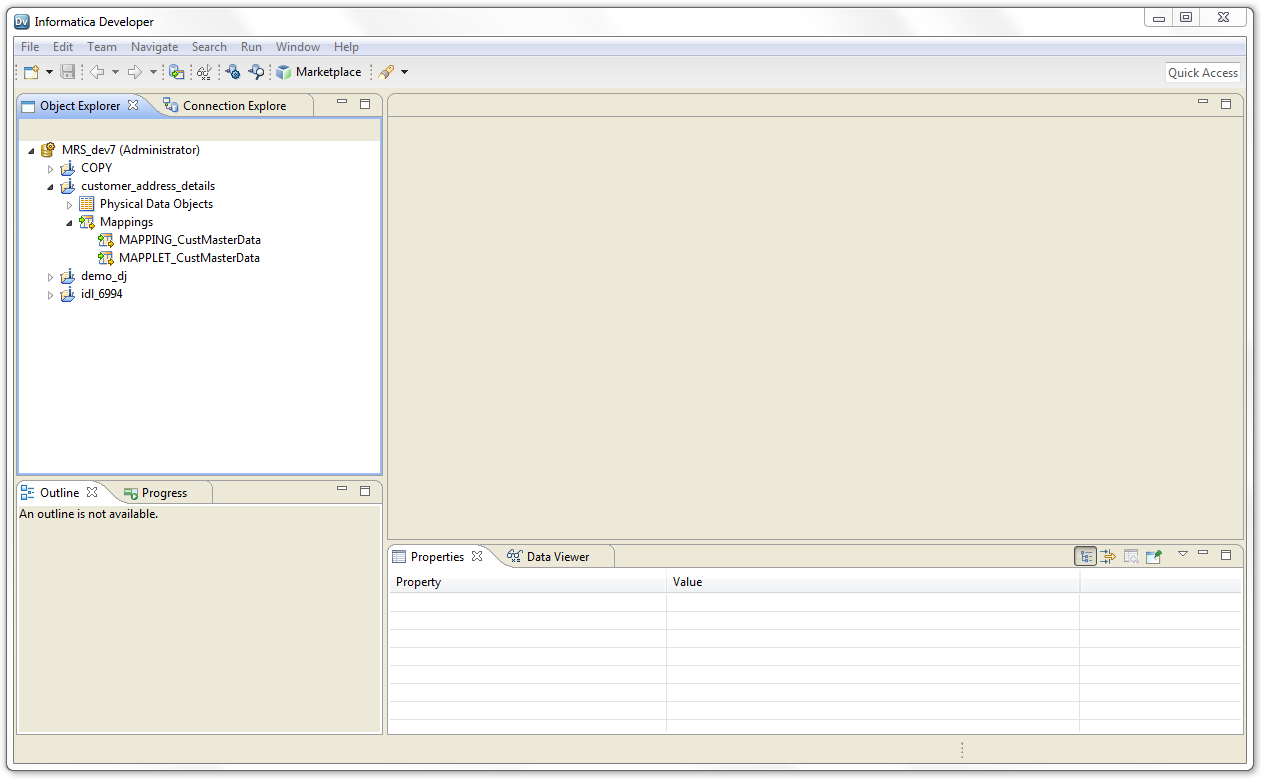This screenshot has width=1261, height=779.
Task: Click the Save disk icon
Action: coord(68,72)
